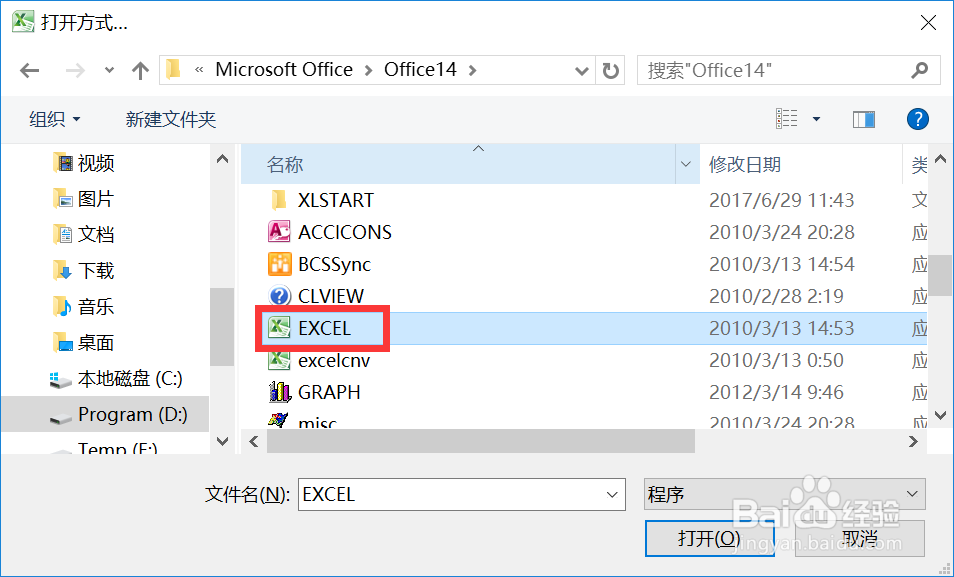954x577 pixels.
Task: Click the 新建文件夹 toolbar button
Action: pos(170,119)
